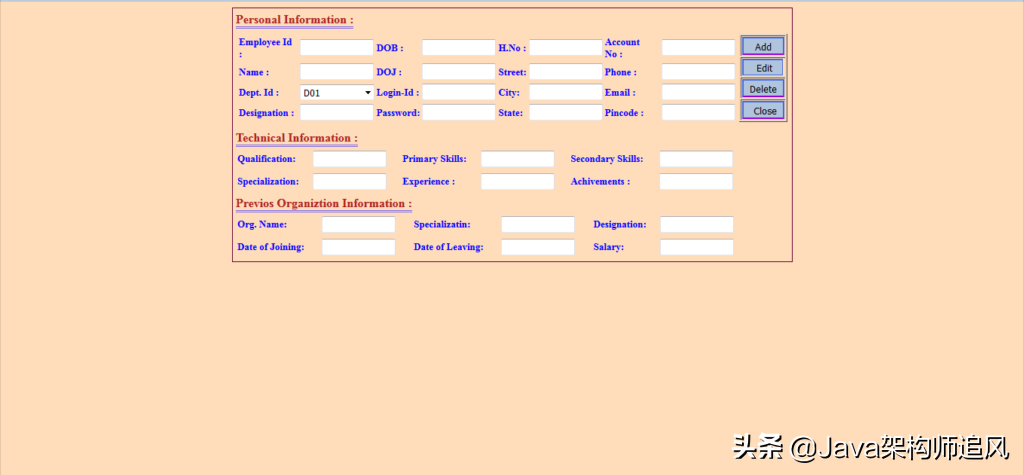Click the Previos Organiztion Information heading

(x=324, y=203)
